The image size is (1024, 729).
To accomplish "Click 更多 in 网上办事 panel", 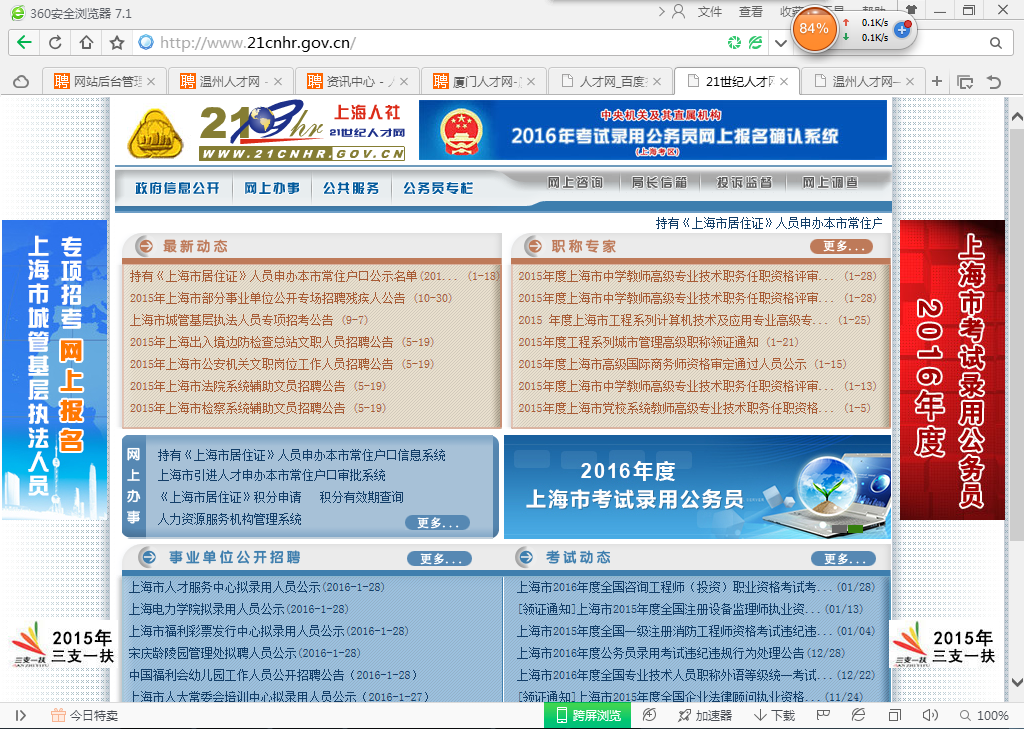I will coord(438,523).
